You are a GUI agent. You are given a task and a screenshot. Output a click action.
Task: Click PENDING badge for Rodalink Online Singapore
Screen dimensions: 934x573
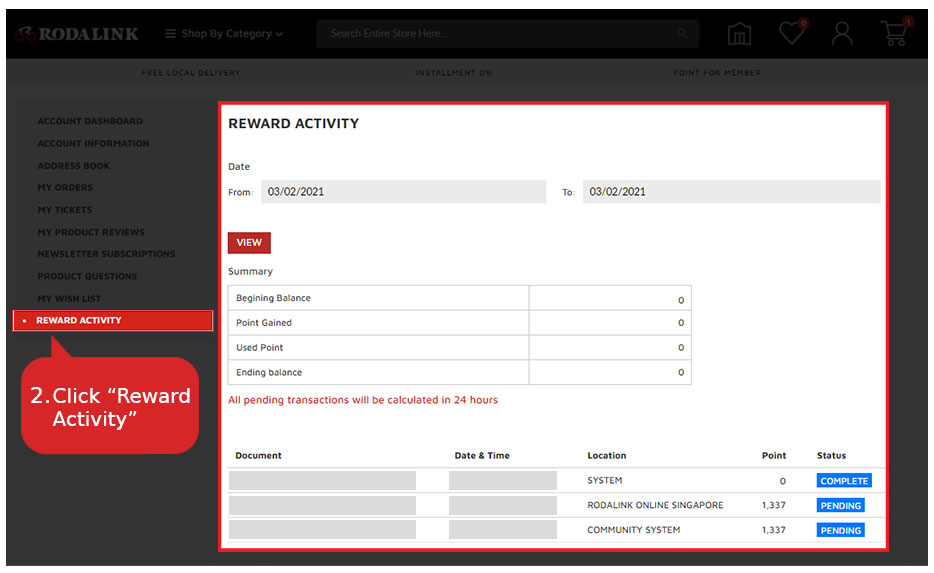[840, 506]
